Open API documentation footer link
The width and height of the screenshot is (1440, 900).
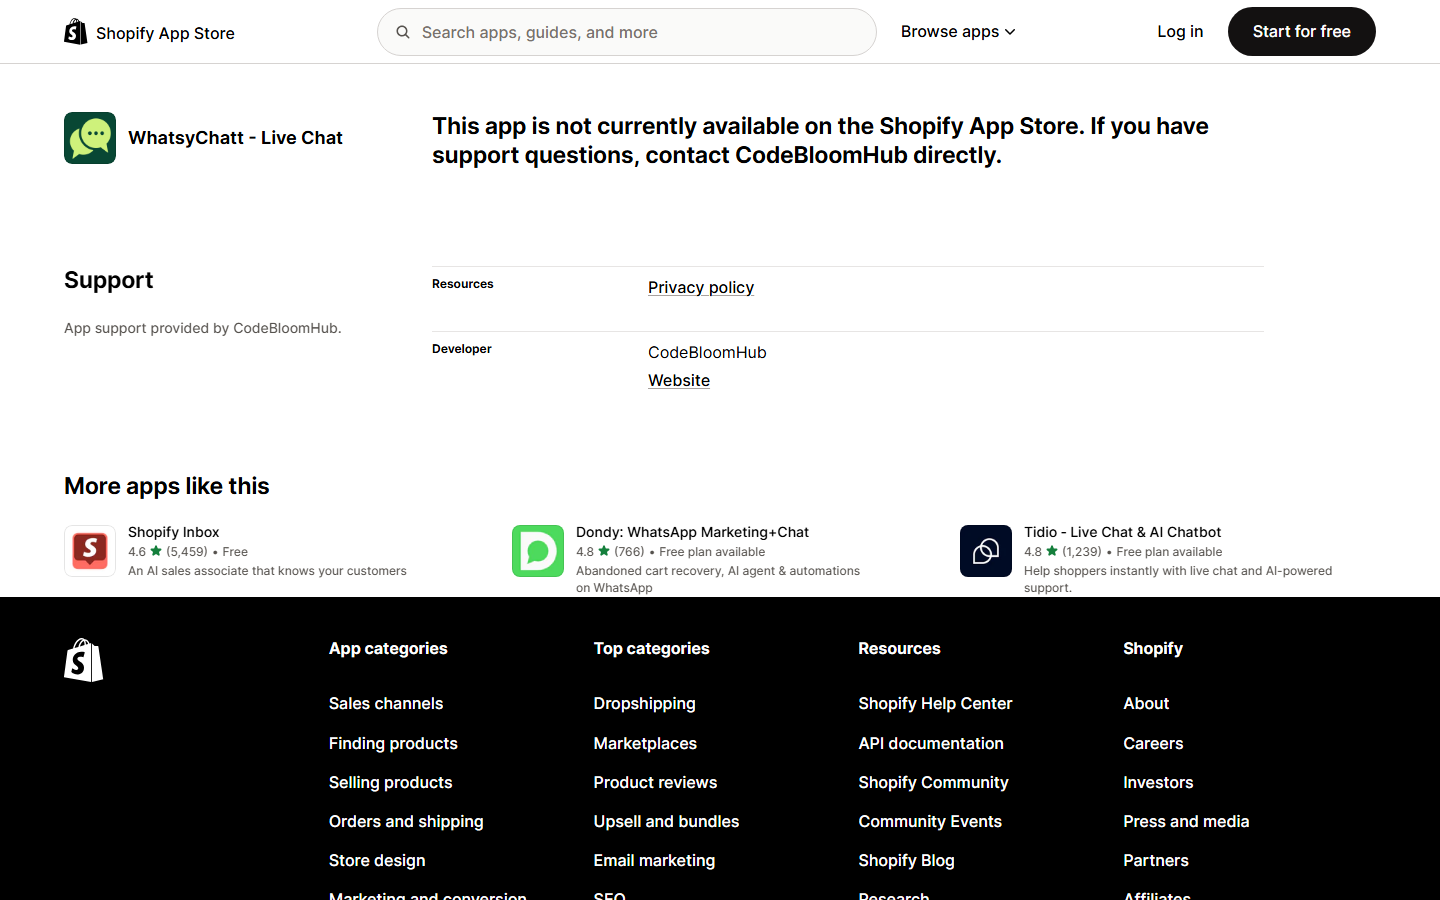tap(931, 743)
